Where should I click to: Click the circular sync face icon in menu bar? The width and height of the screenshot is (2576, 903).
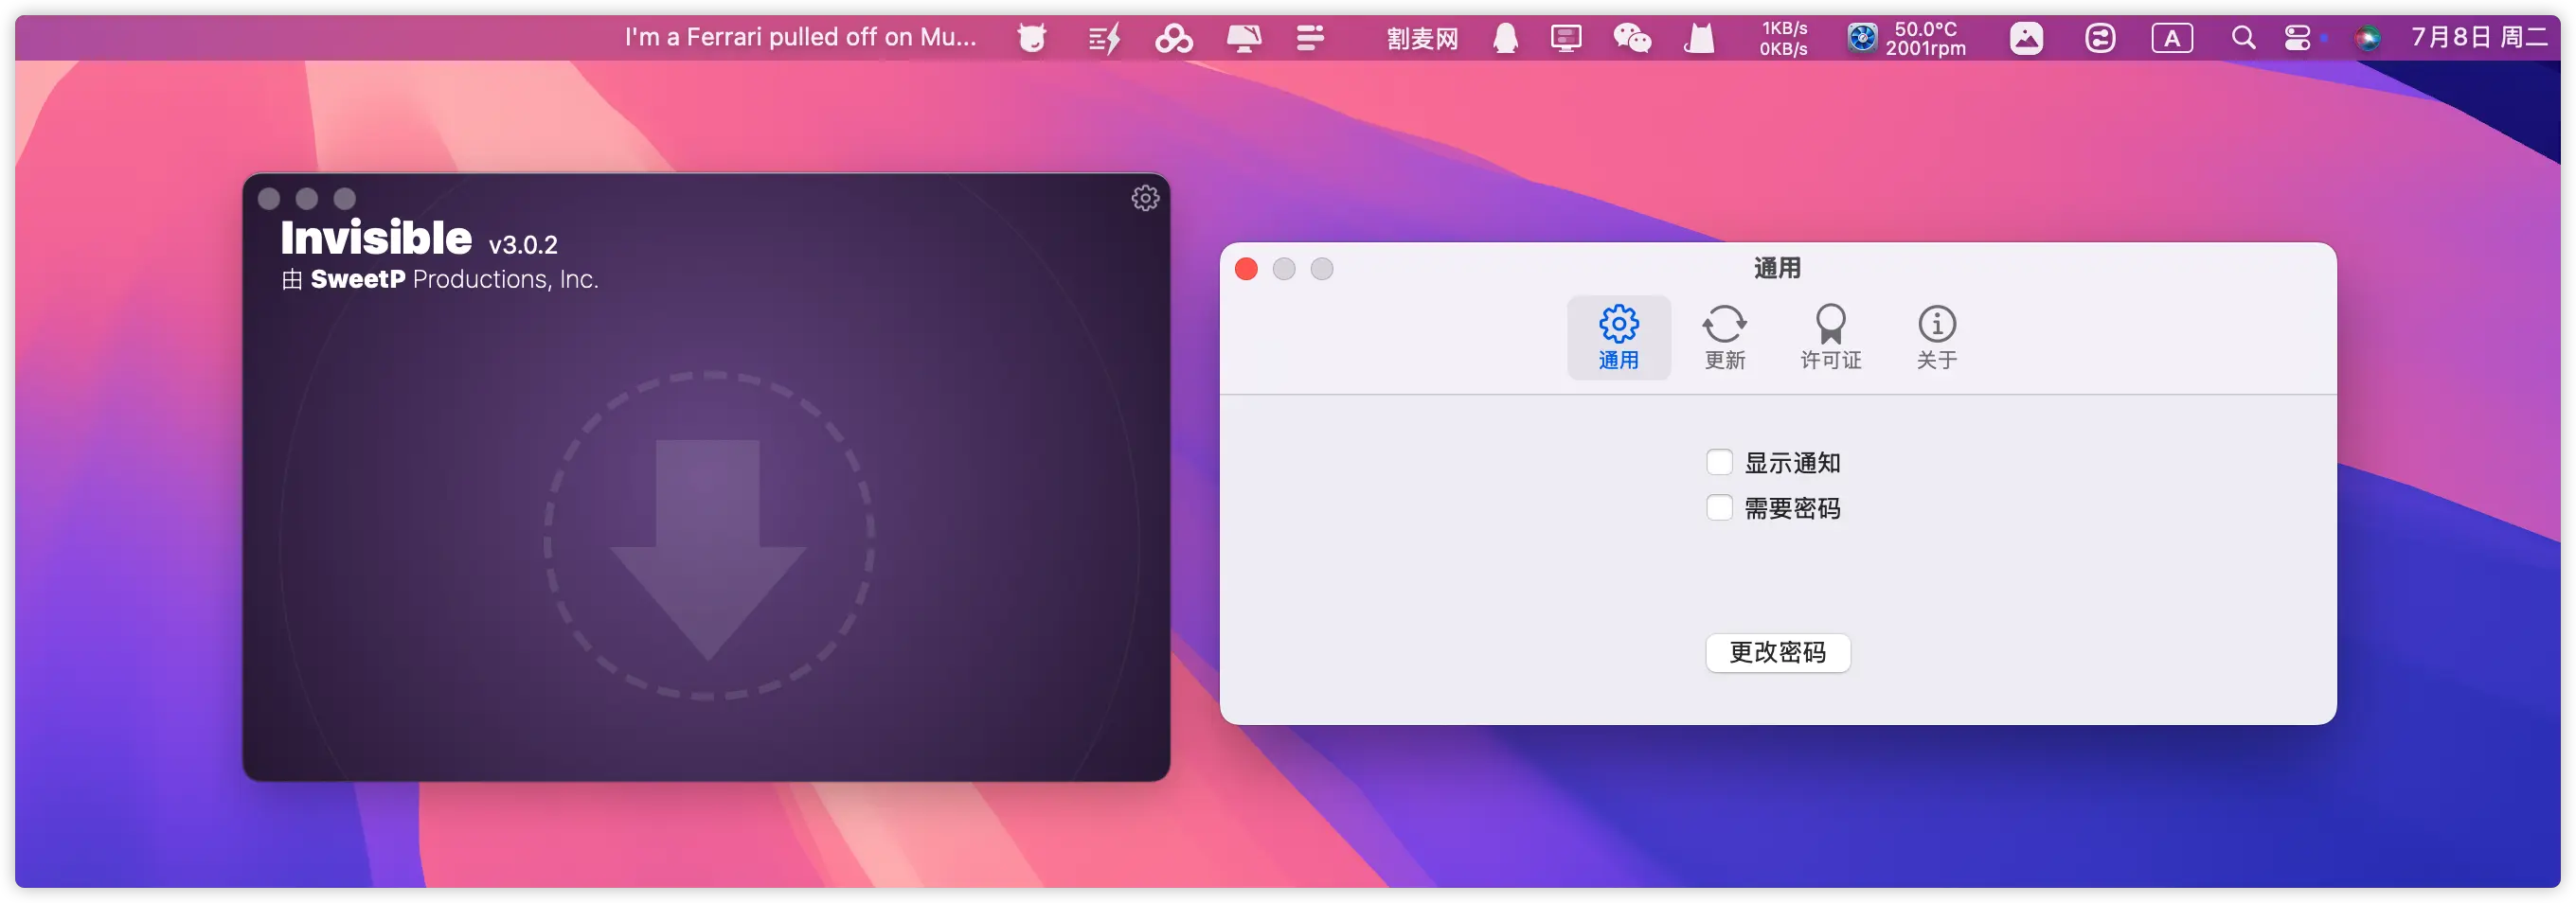[2100, 38]
